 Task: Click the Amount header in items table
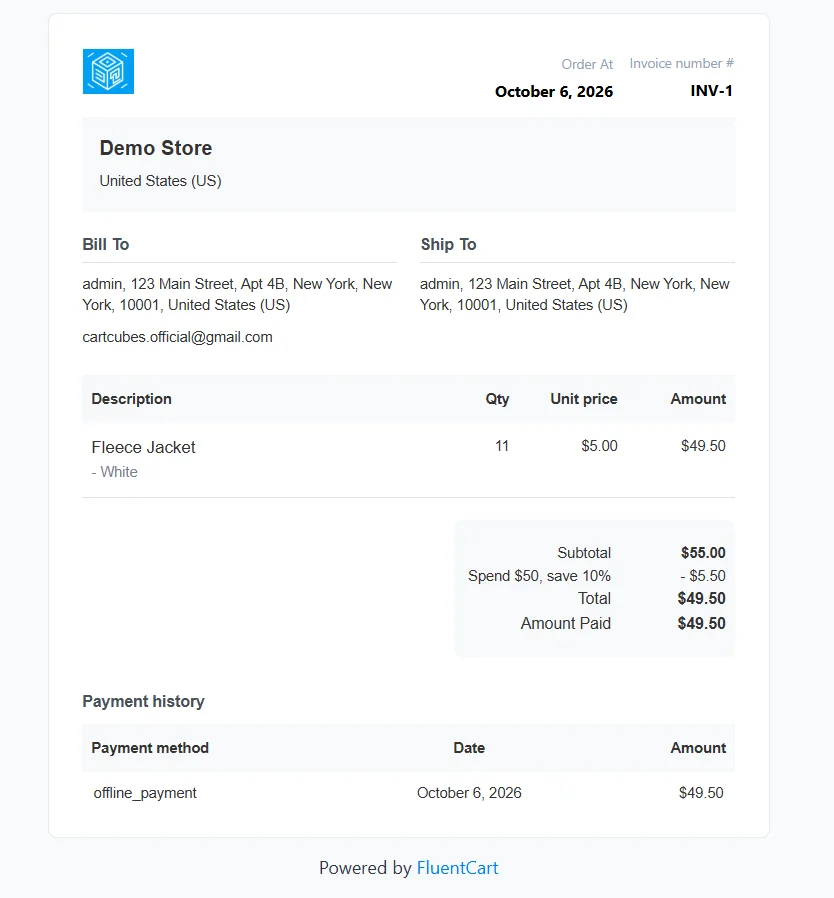pyautogui.click(x=698, y=399)
